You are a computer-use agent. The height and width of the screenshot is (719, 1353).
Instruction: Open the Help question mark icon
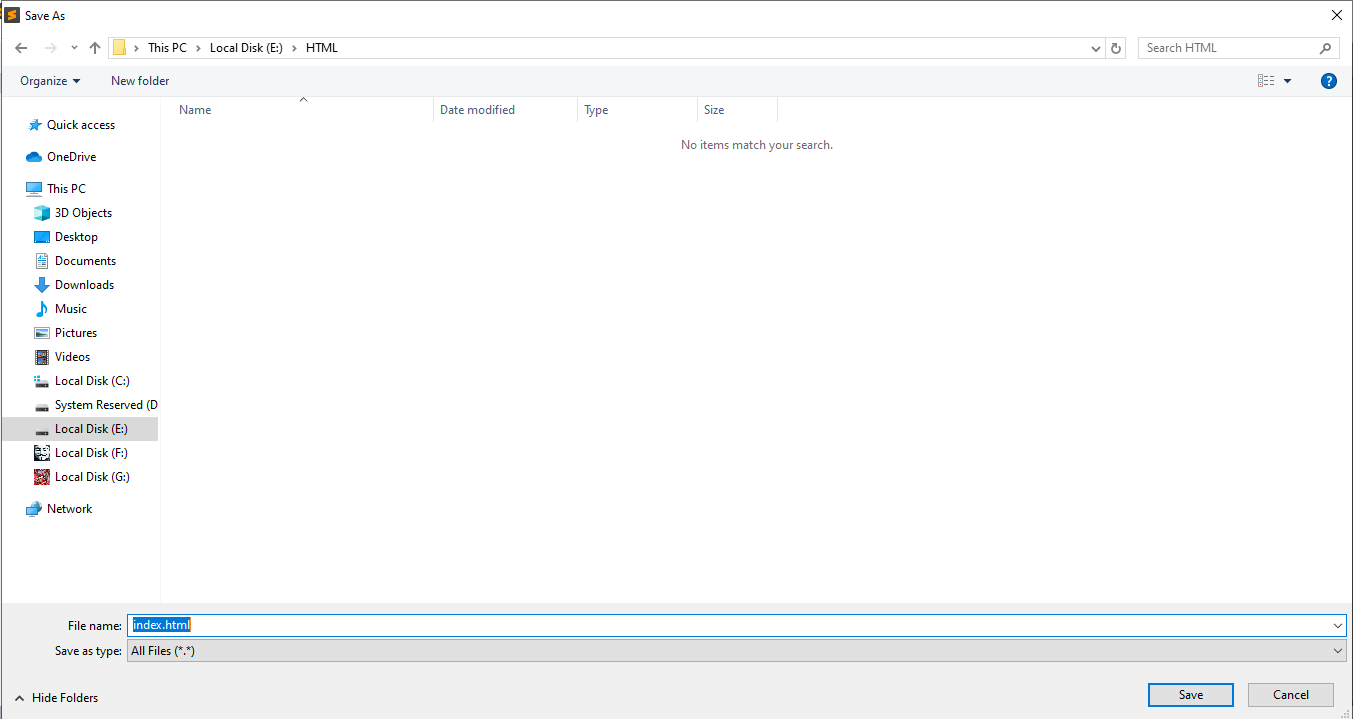tap(1329, 81)
